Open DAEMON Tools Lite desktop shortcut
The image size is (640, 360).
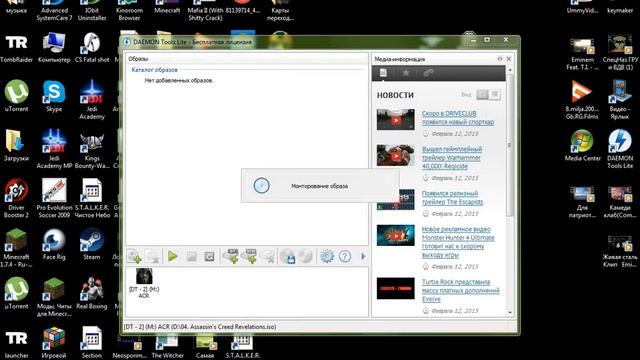[620, 149]
